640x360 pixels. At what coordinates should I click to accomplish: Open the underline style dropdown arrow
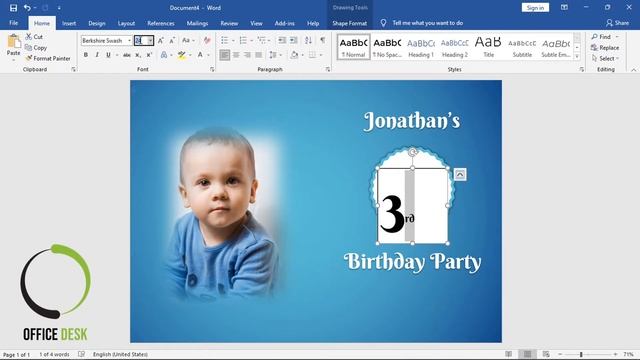coord(117,55)
